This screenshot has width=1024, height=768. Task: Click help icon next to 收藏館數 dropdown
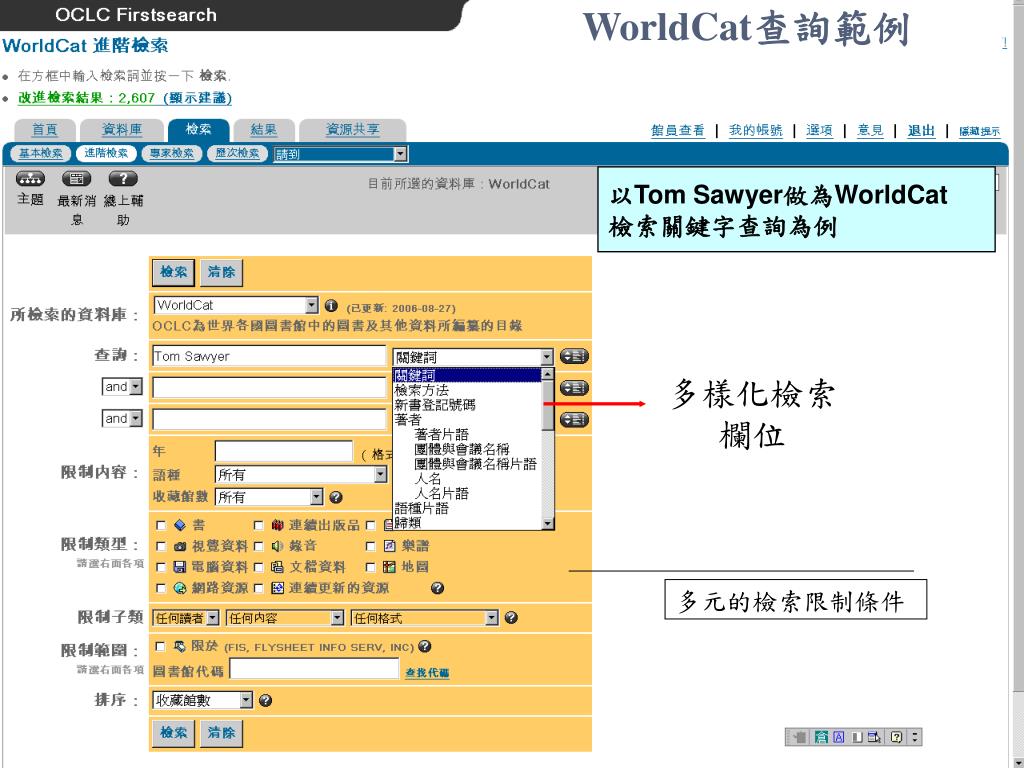point(336,497)
